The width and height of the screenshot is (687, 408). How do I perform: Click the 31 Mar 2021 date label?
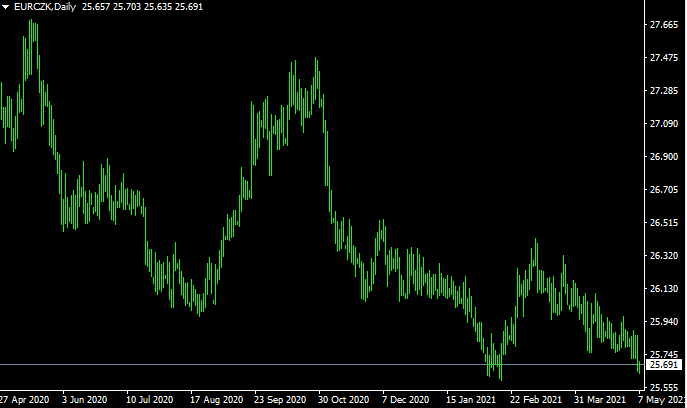(x=600, y=400)
